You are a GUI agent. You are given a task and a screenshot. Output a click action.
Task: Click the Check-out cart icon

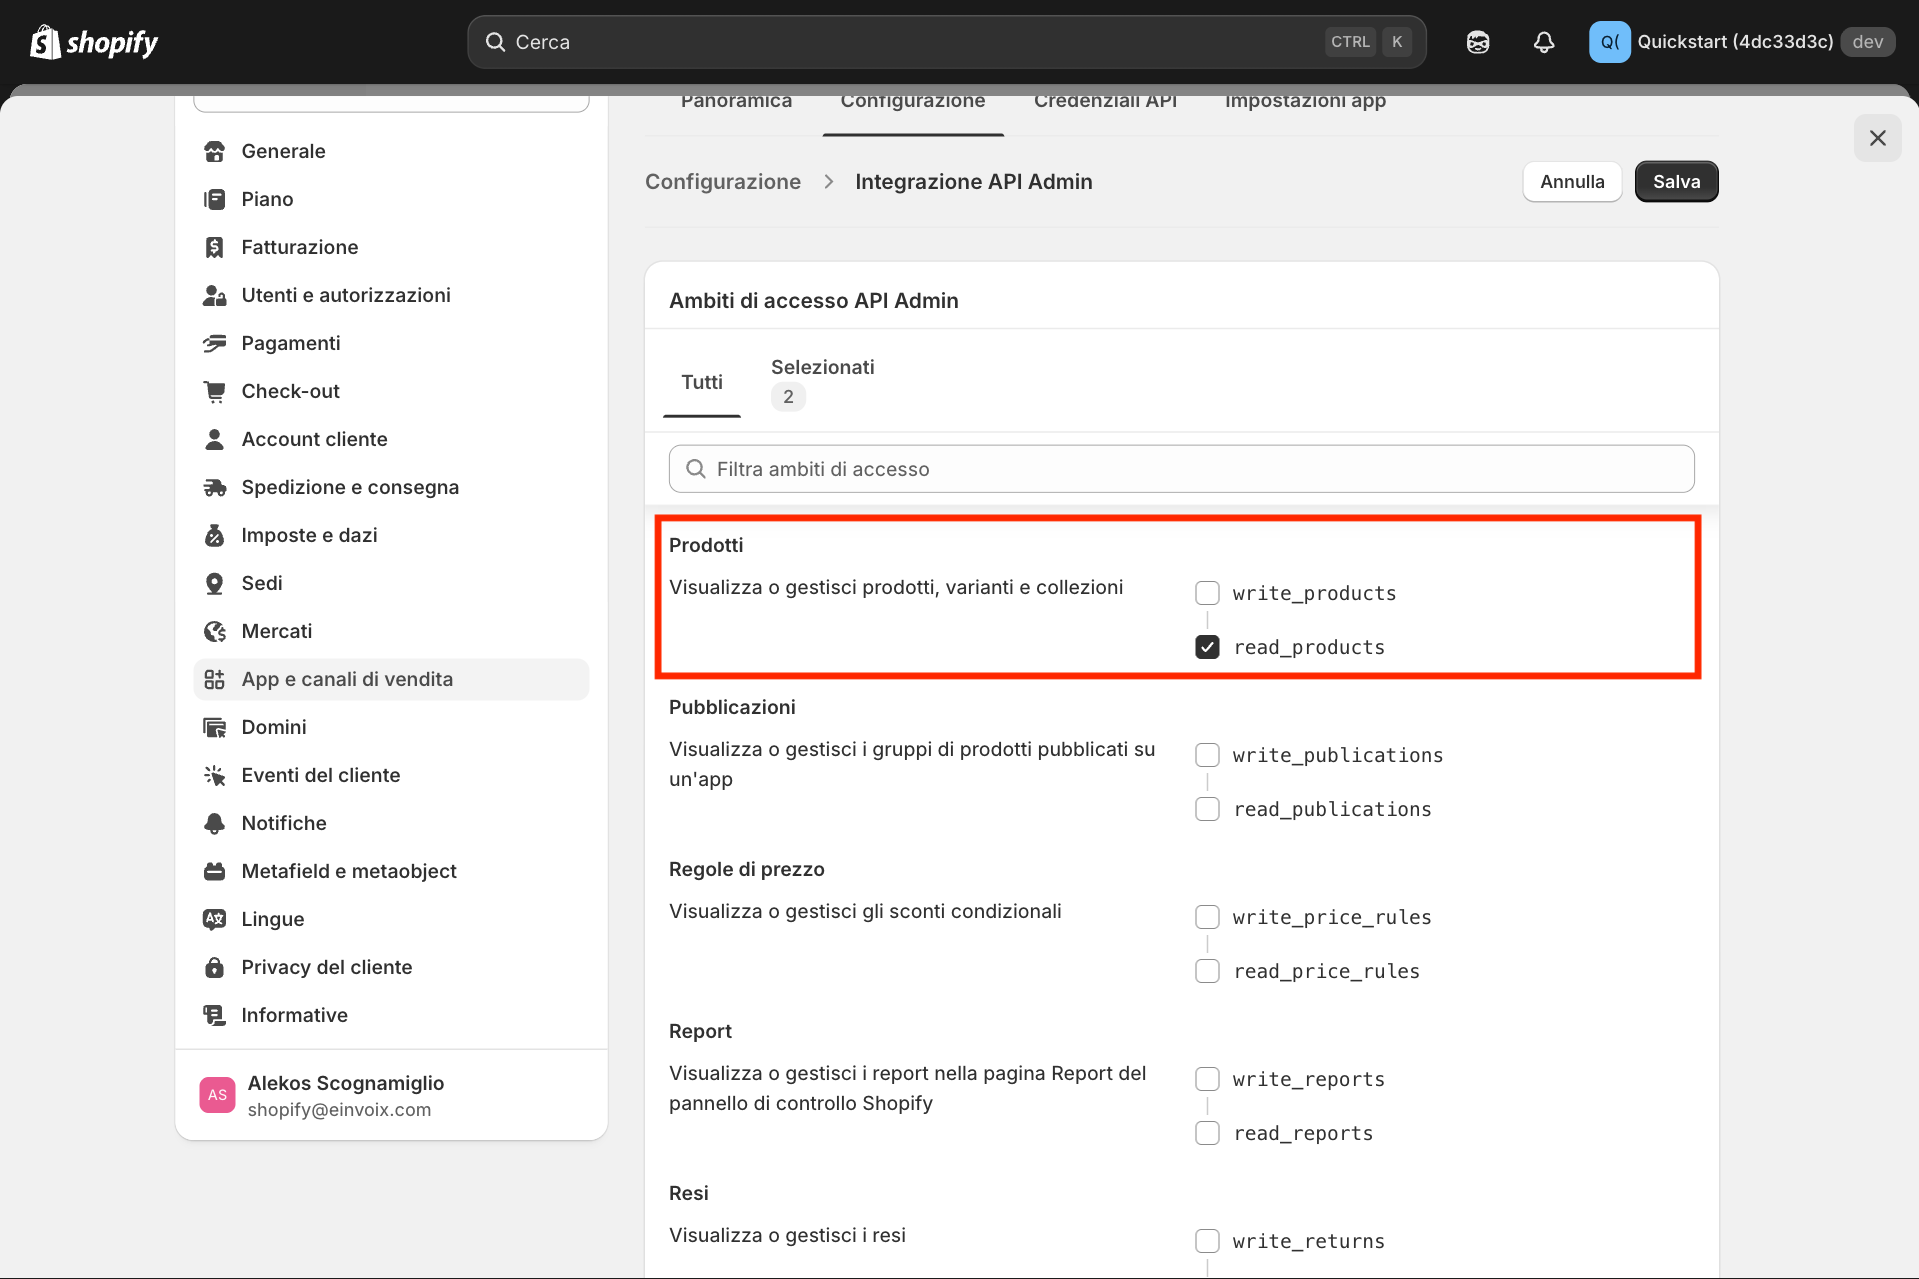214,391
